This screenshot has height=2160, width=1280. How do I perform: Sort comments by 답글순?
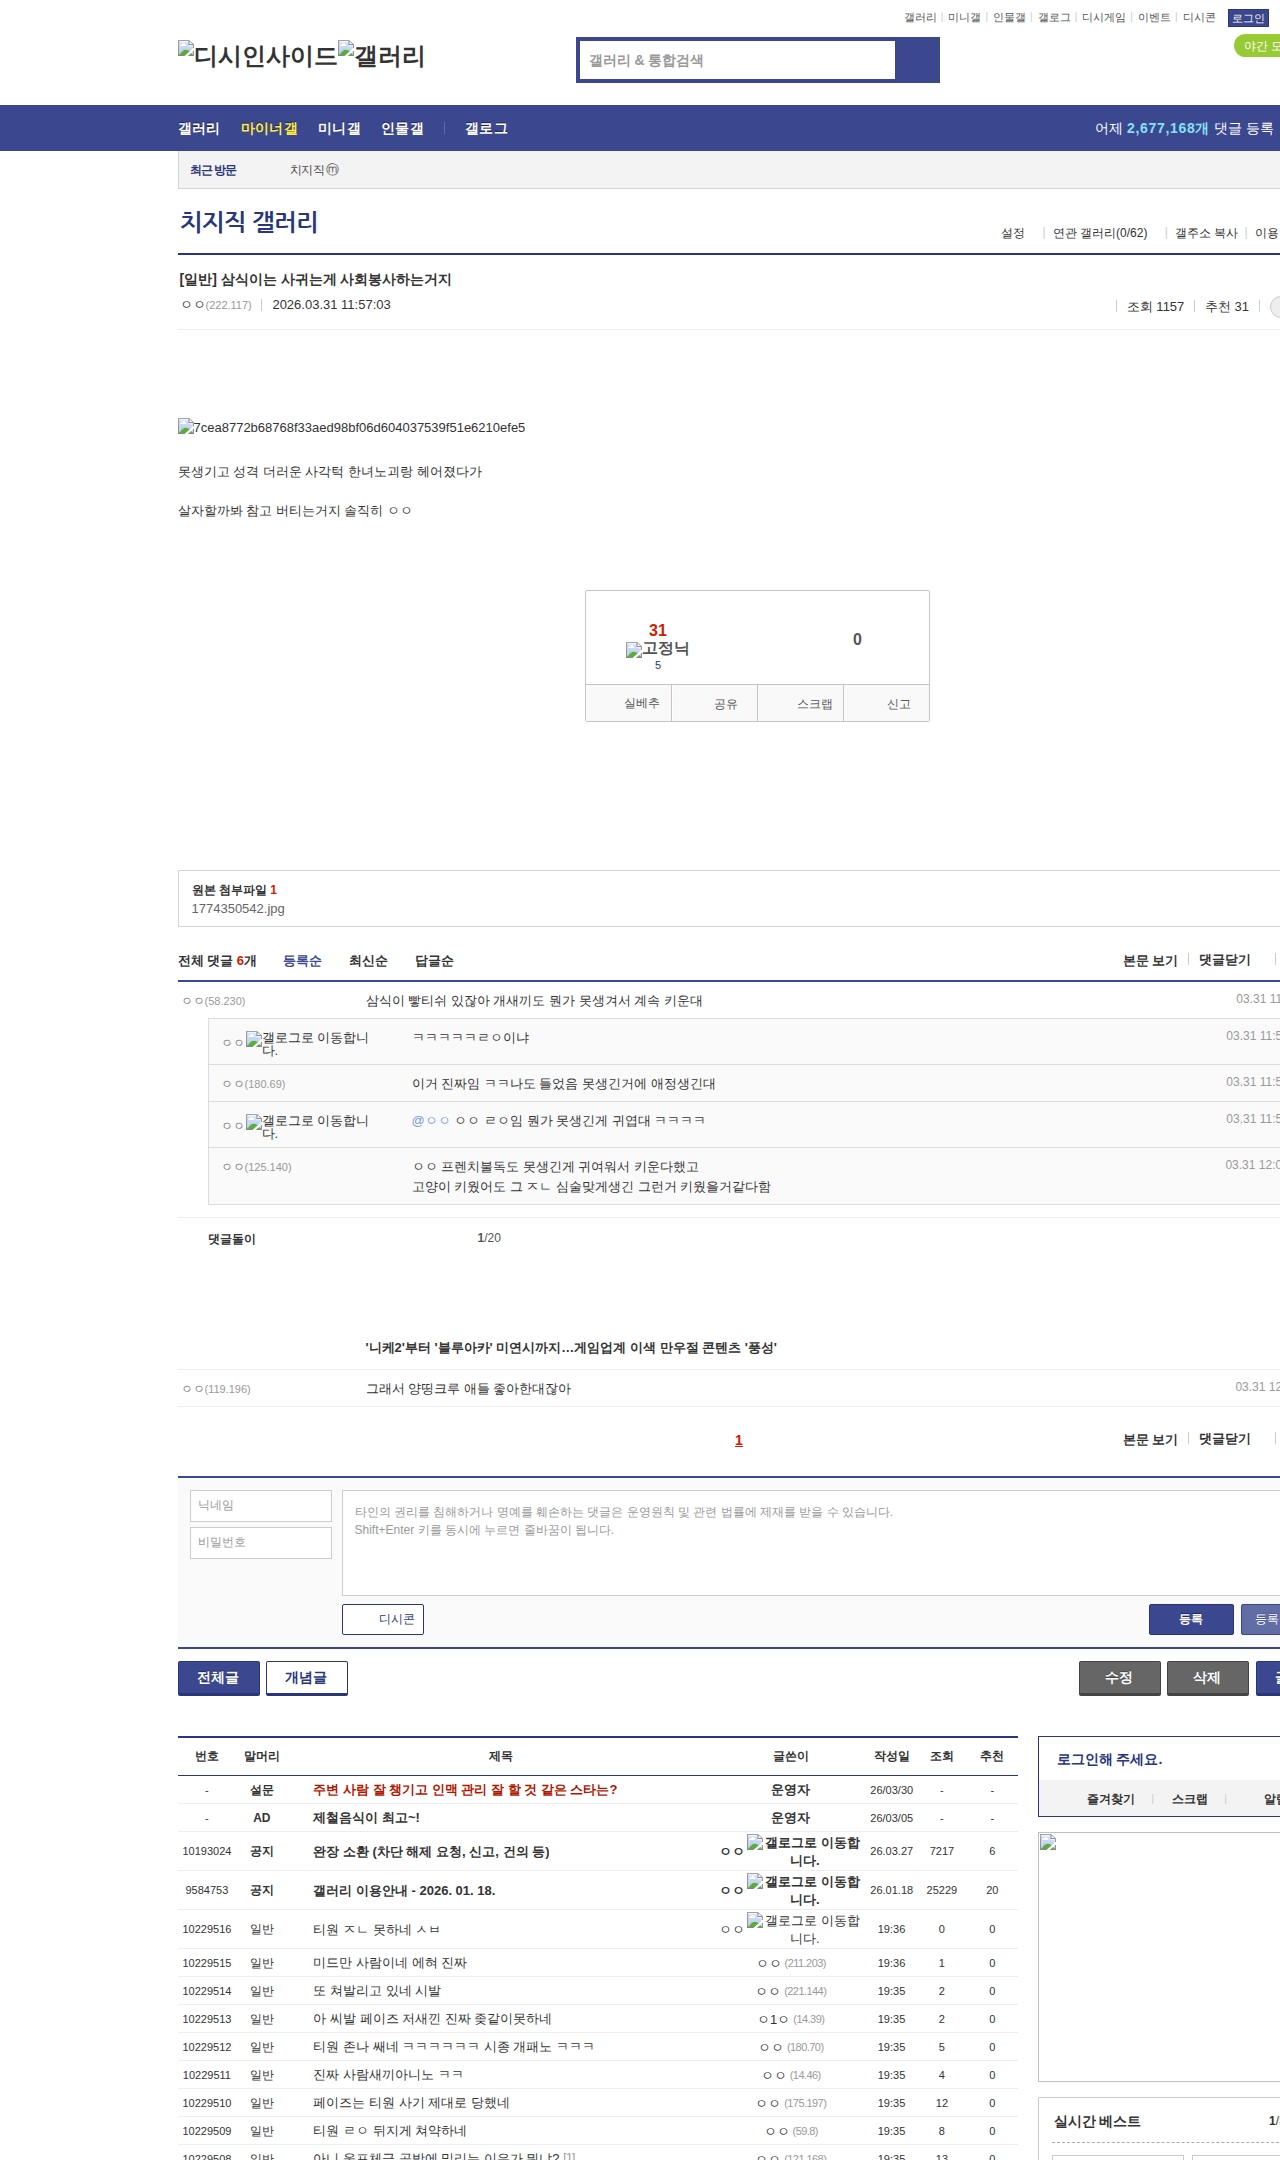tap(434, 961)
